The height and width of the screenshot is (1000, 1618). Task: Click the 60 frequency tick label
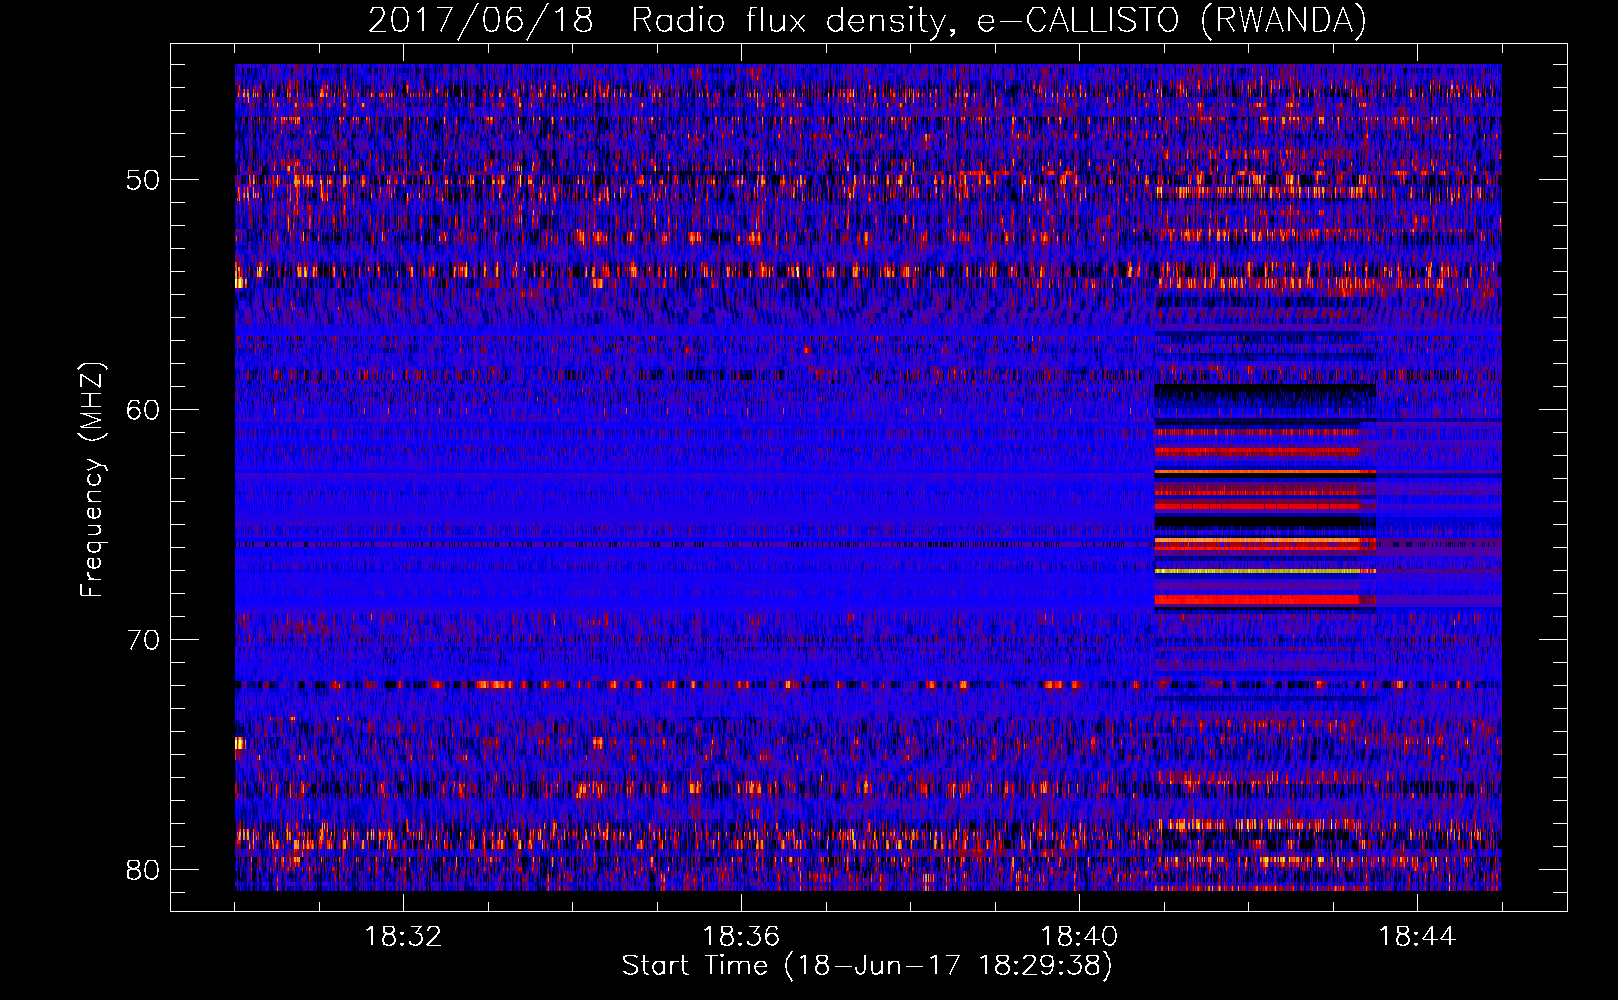(x=143, y=410)
